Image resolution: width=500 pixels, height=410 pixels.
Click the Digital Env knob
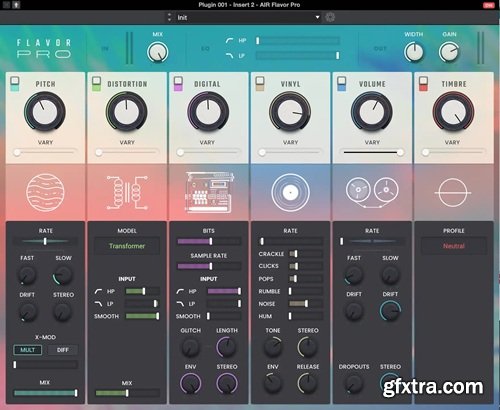point(190,383)
